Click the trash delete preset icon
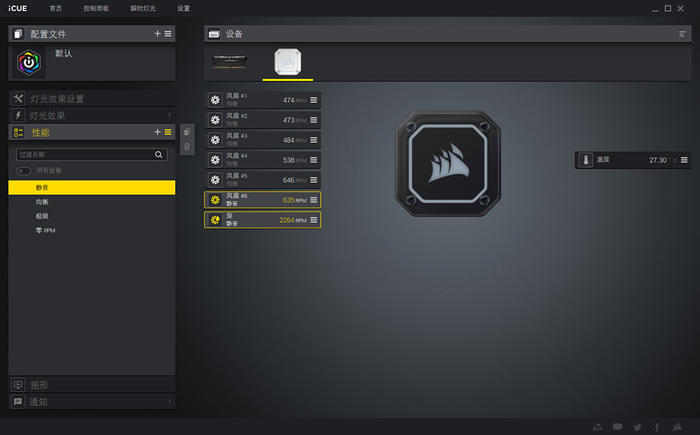 pyautogui.click(x=187, y=146)
